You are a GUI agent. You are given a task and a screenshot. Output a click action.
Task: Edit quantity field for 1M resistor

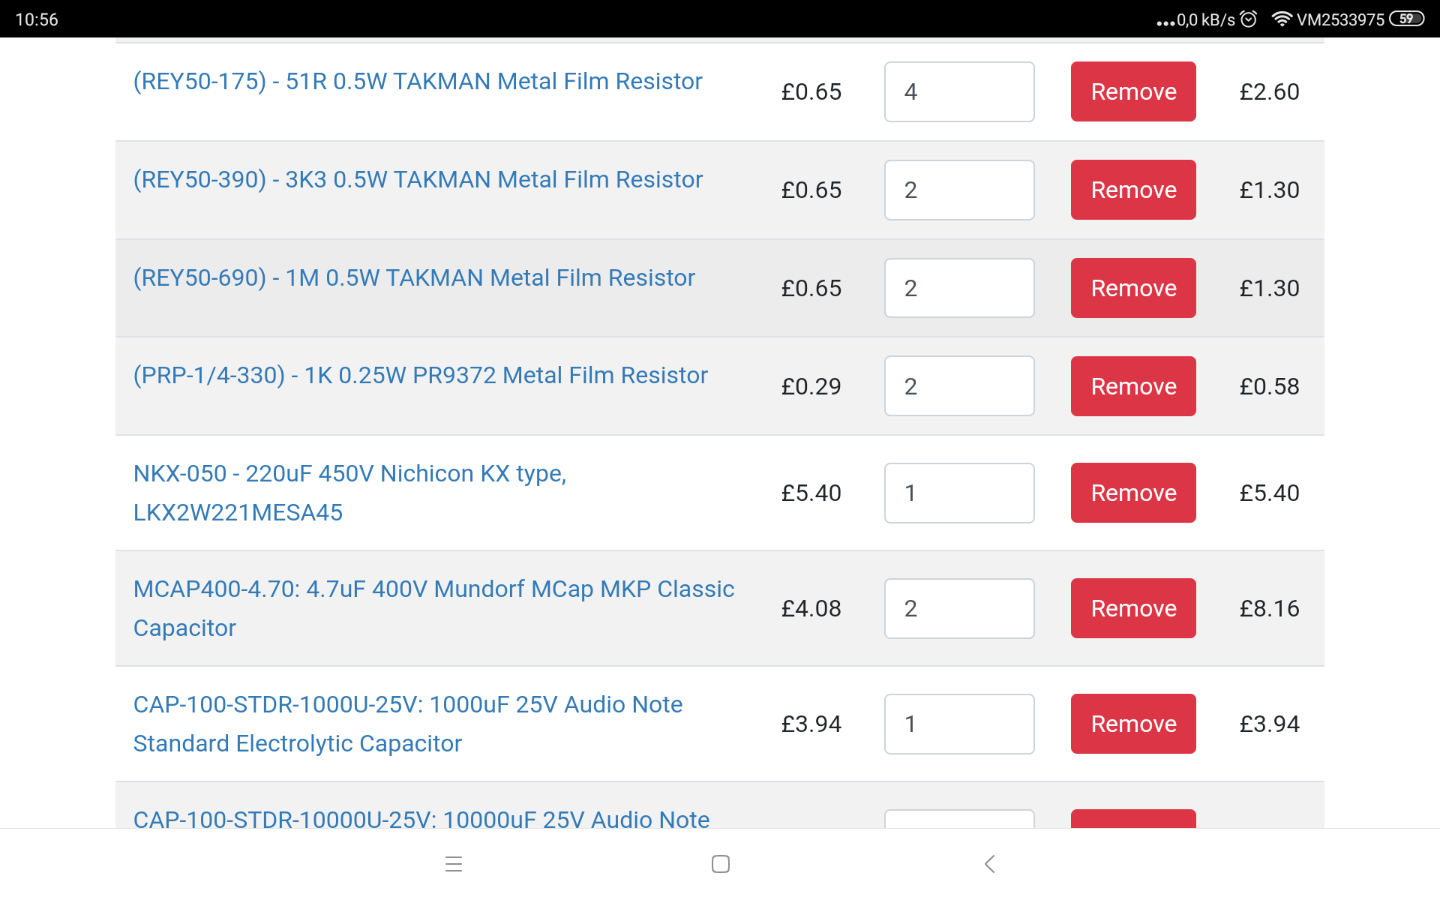point(959,288)
